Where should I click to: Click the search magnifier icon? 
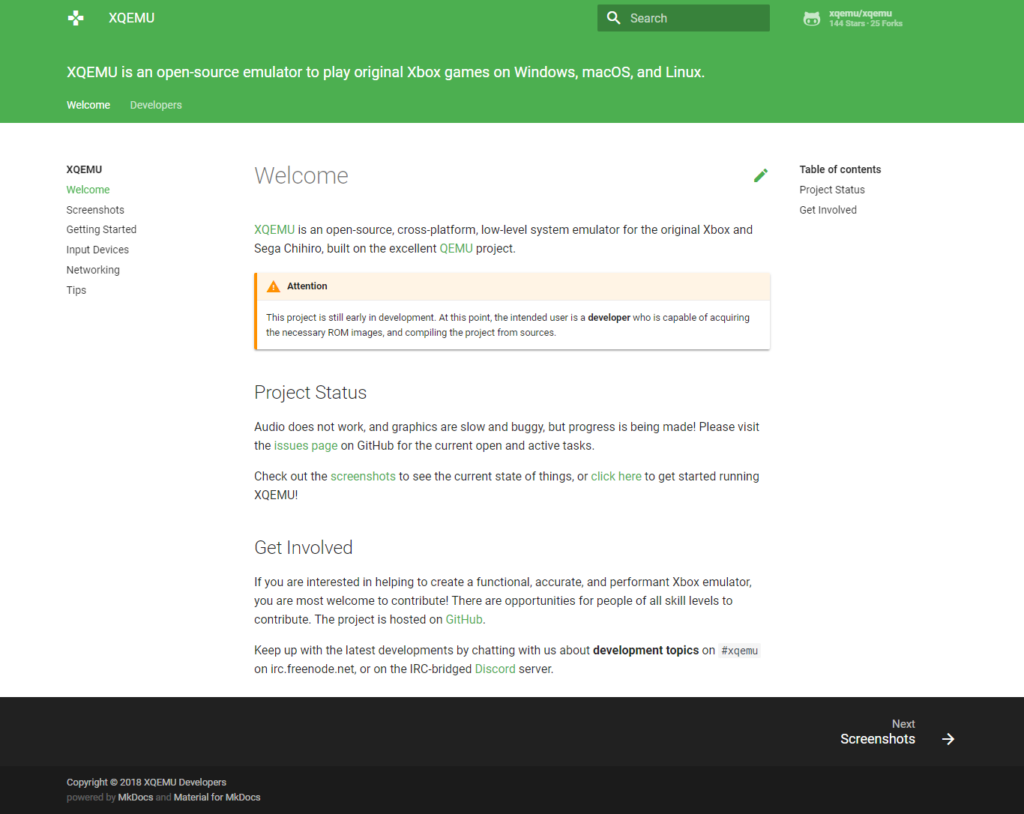point(613,18)
